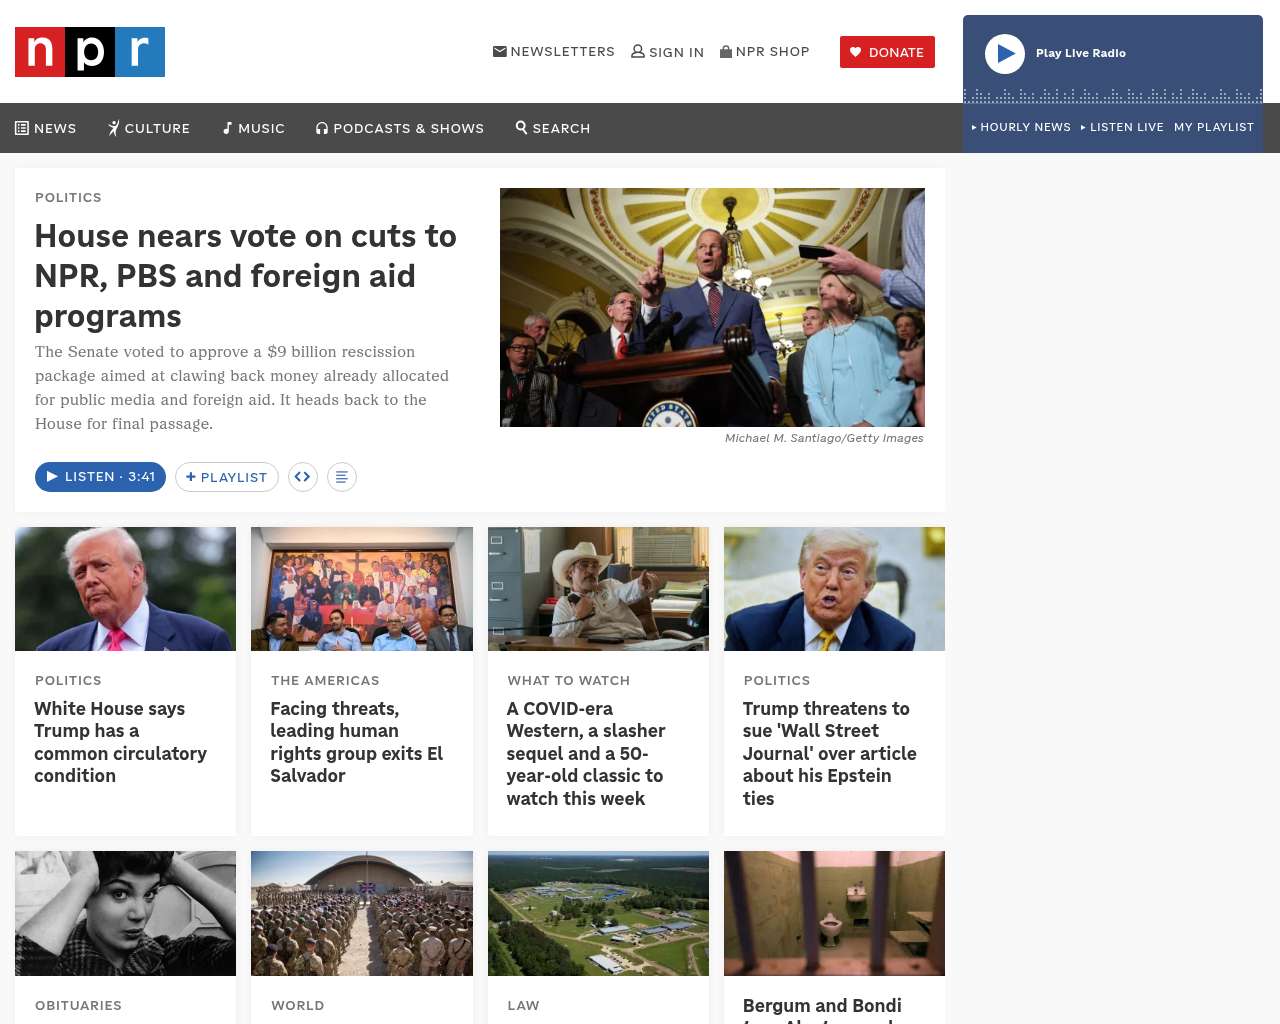Open My Playlist

(1214, 127)
